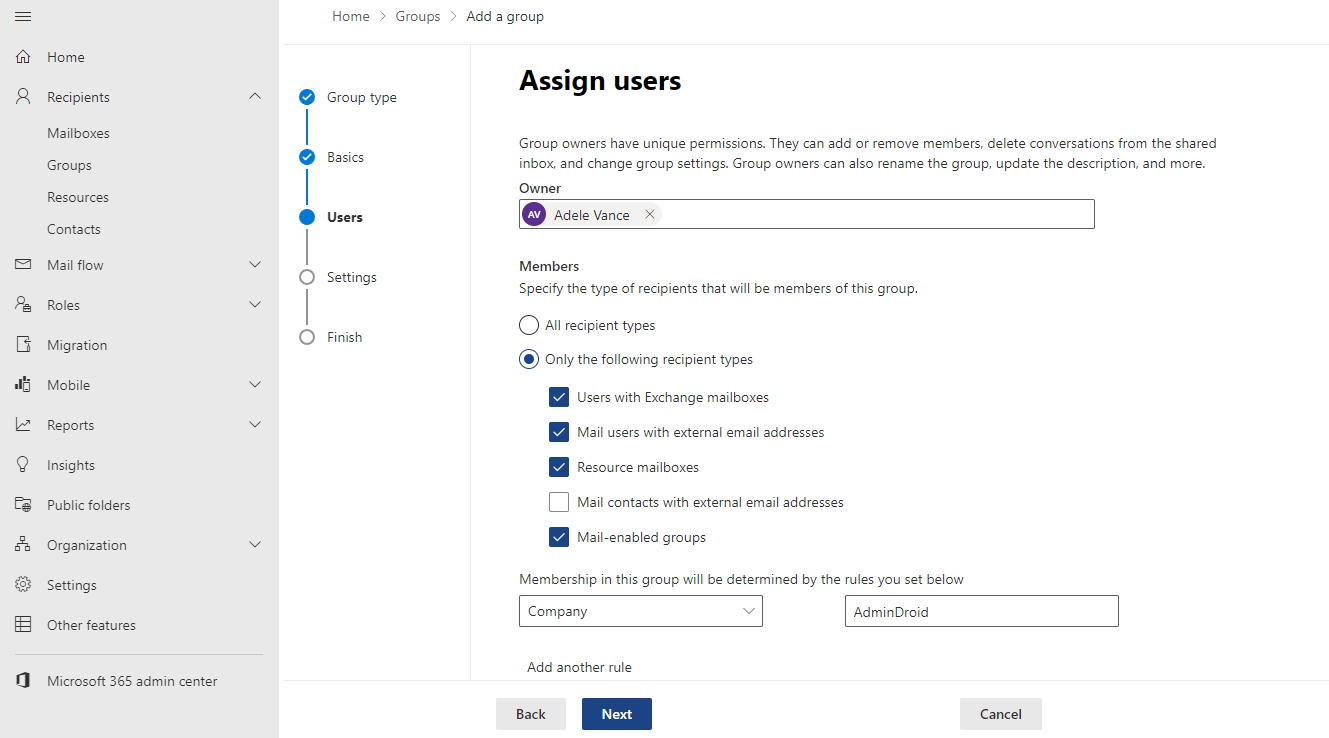Open the hamburger navigation menu
The height and width of the screenshot is (738, 1329).
22,16
